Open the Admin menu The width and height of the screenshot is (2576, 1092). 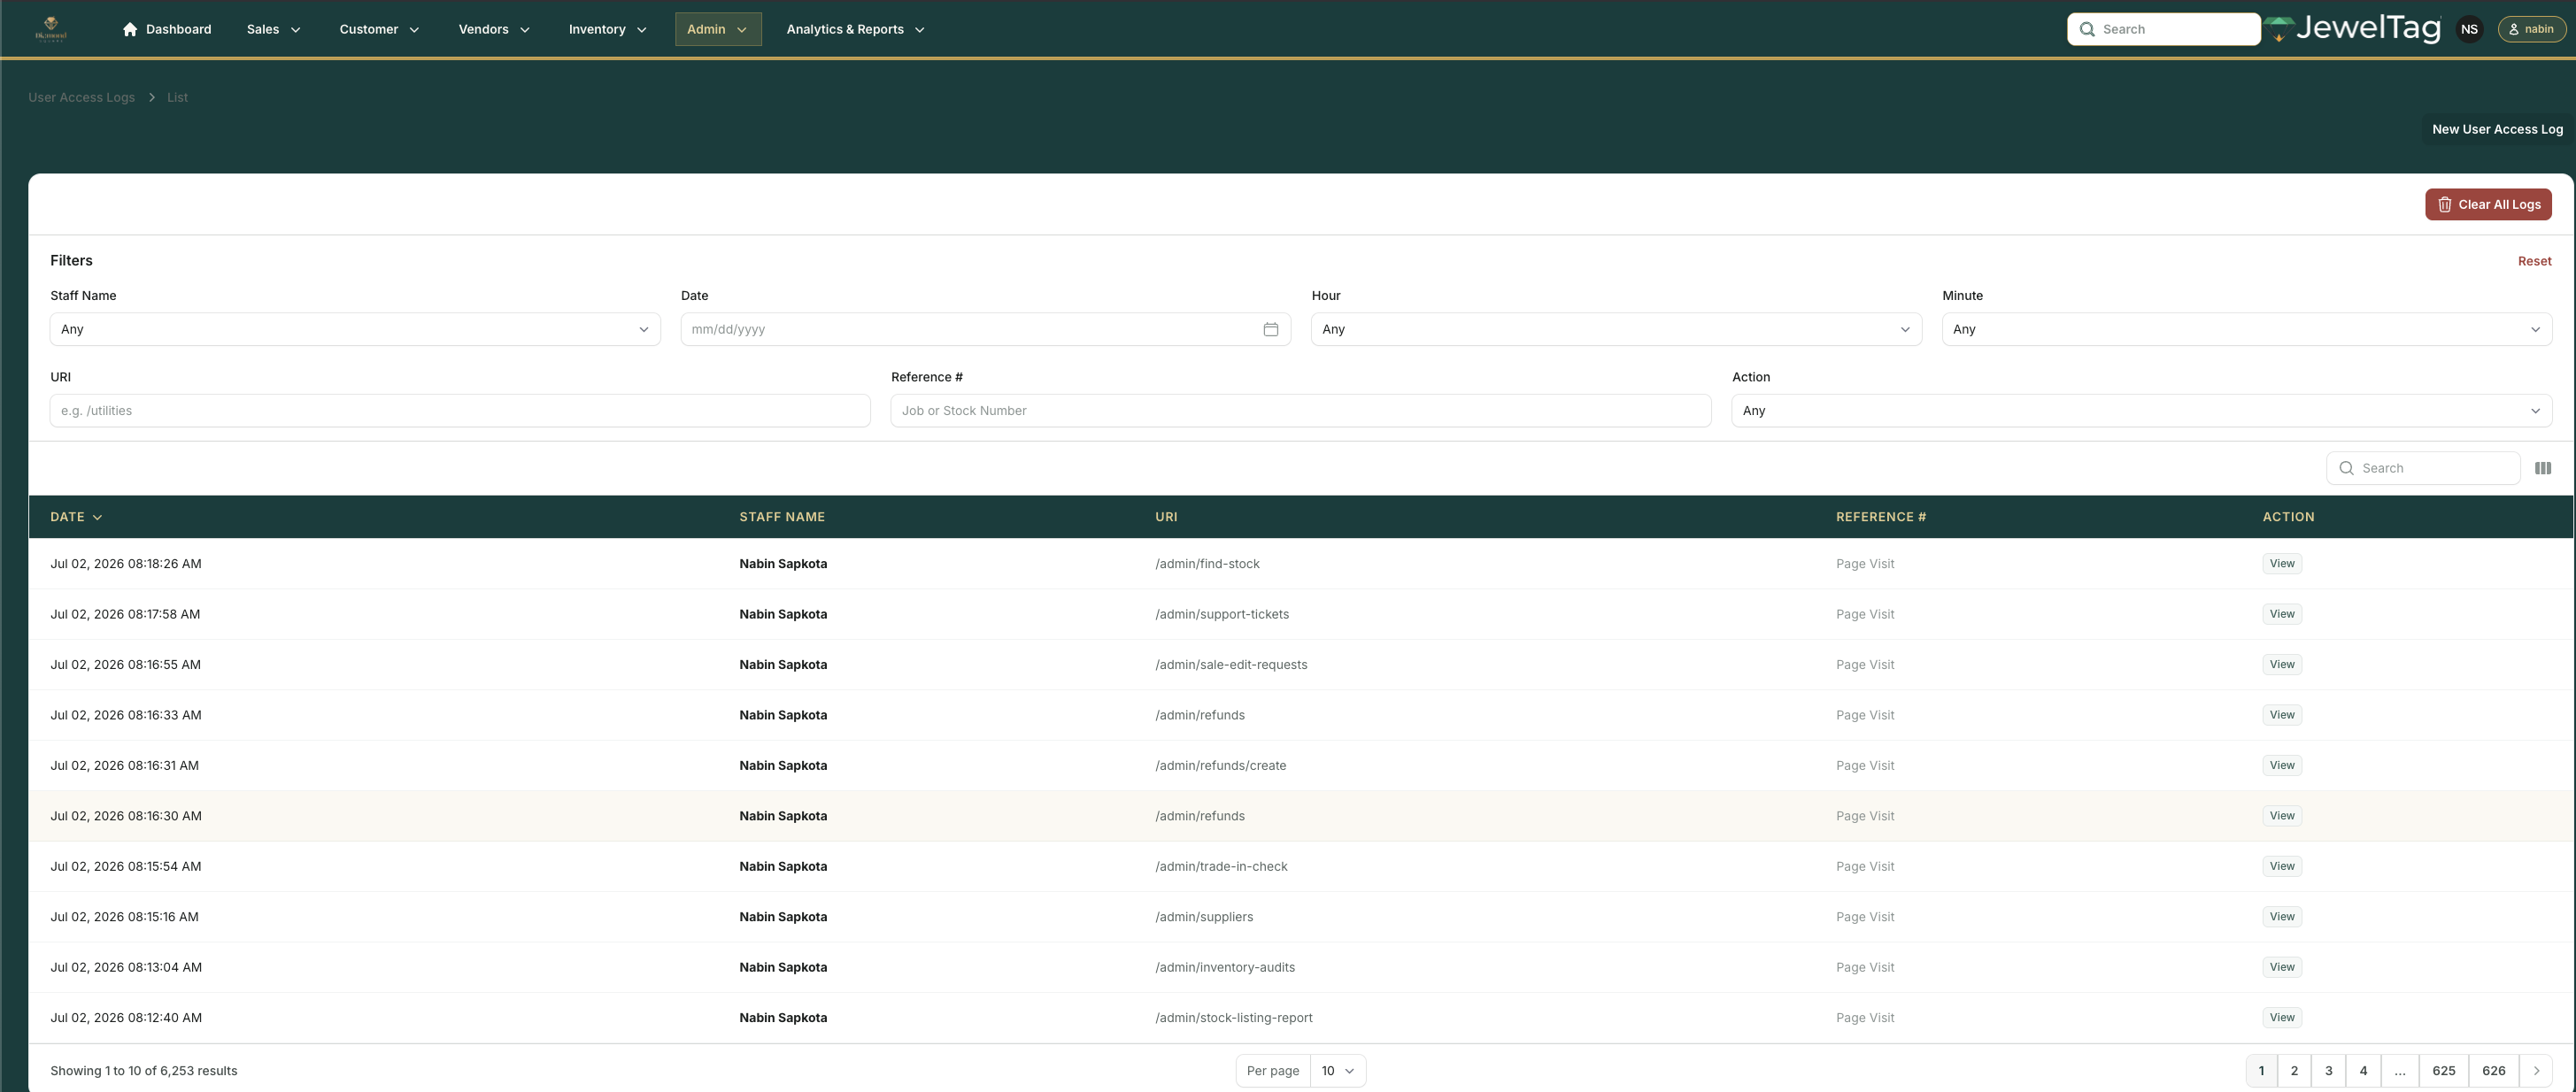pyautogui.click(x=718, y=29)
